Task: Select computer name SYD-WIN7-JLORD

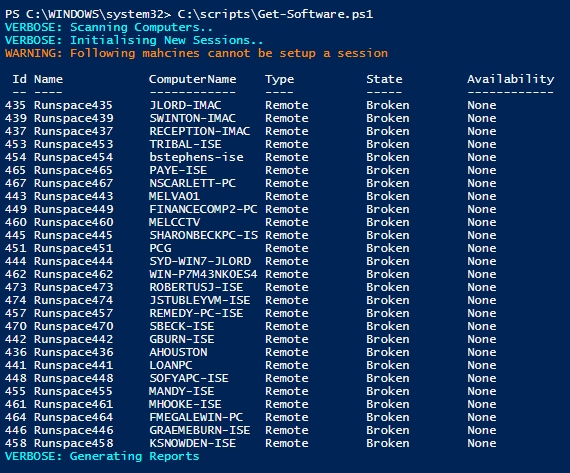Action: [200, 261]
